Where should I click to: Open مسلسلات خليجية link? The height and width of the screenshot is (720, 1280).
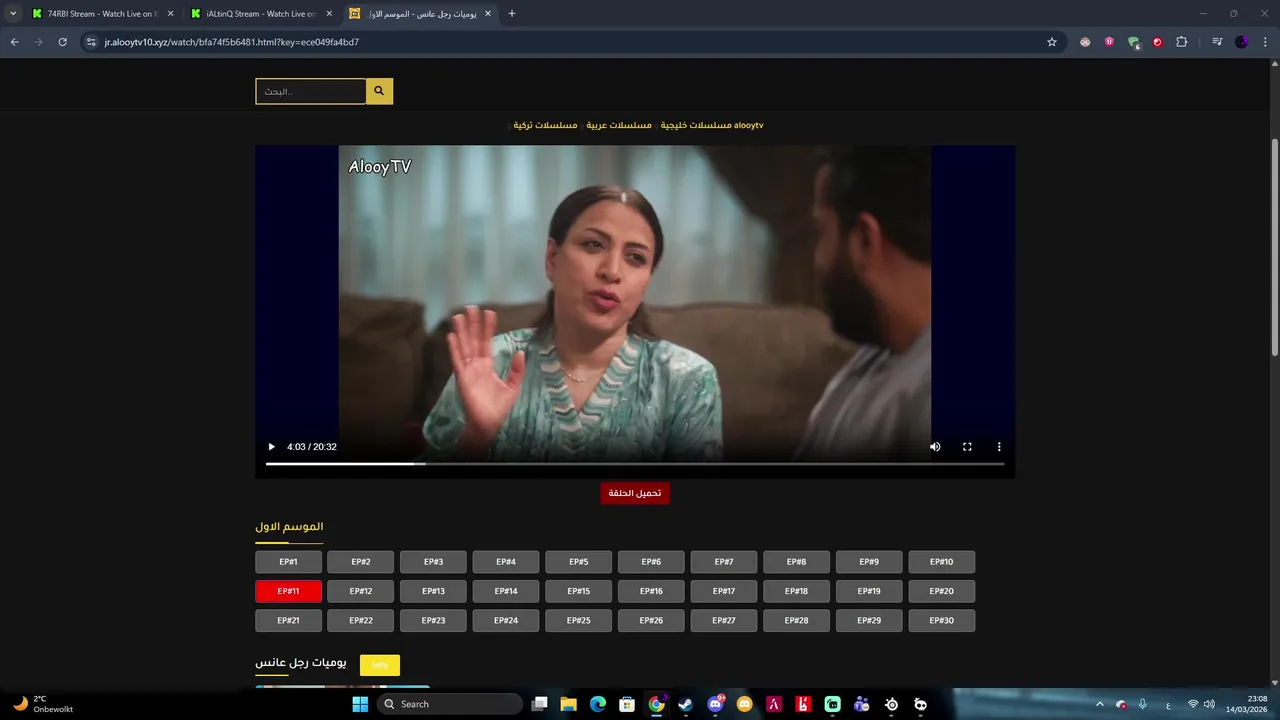click(695, 125)
